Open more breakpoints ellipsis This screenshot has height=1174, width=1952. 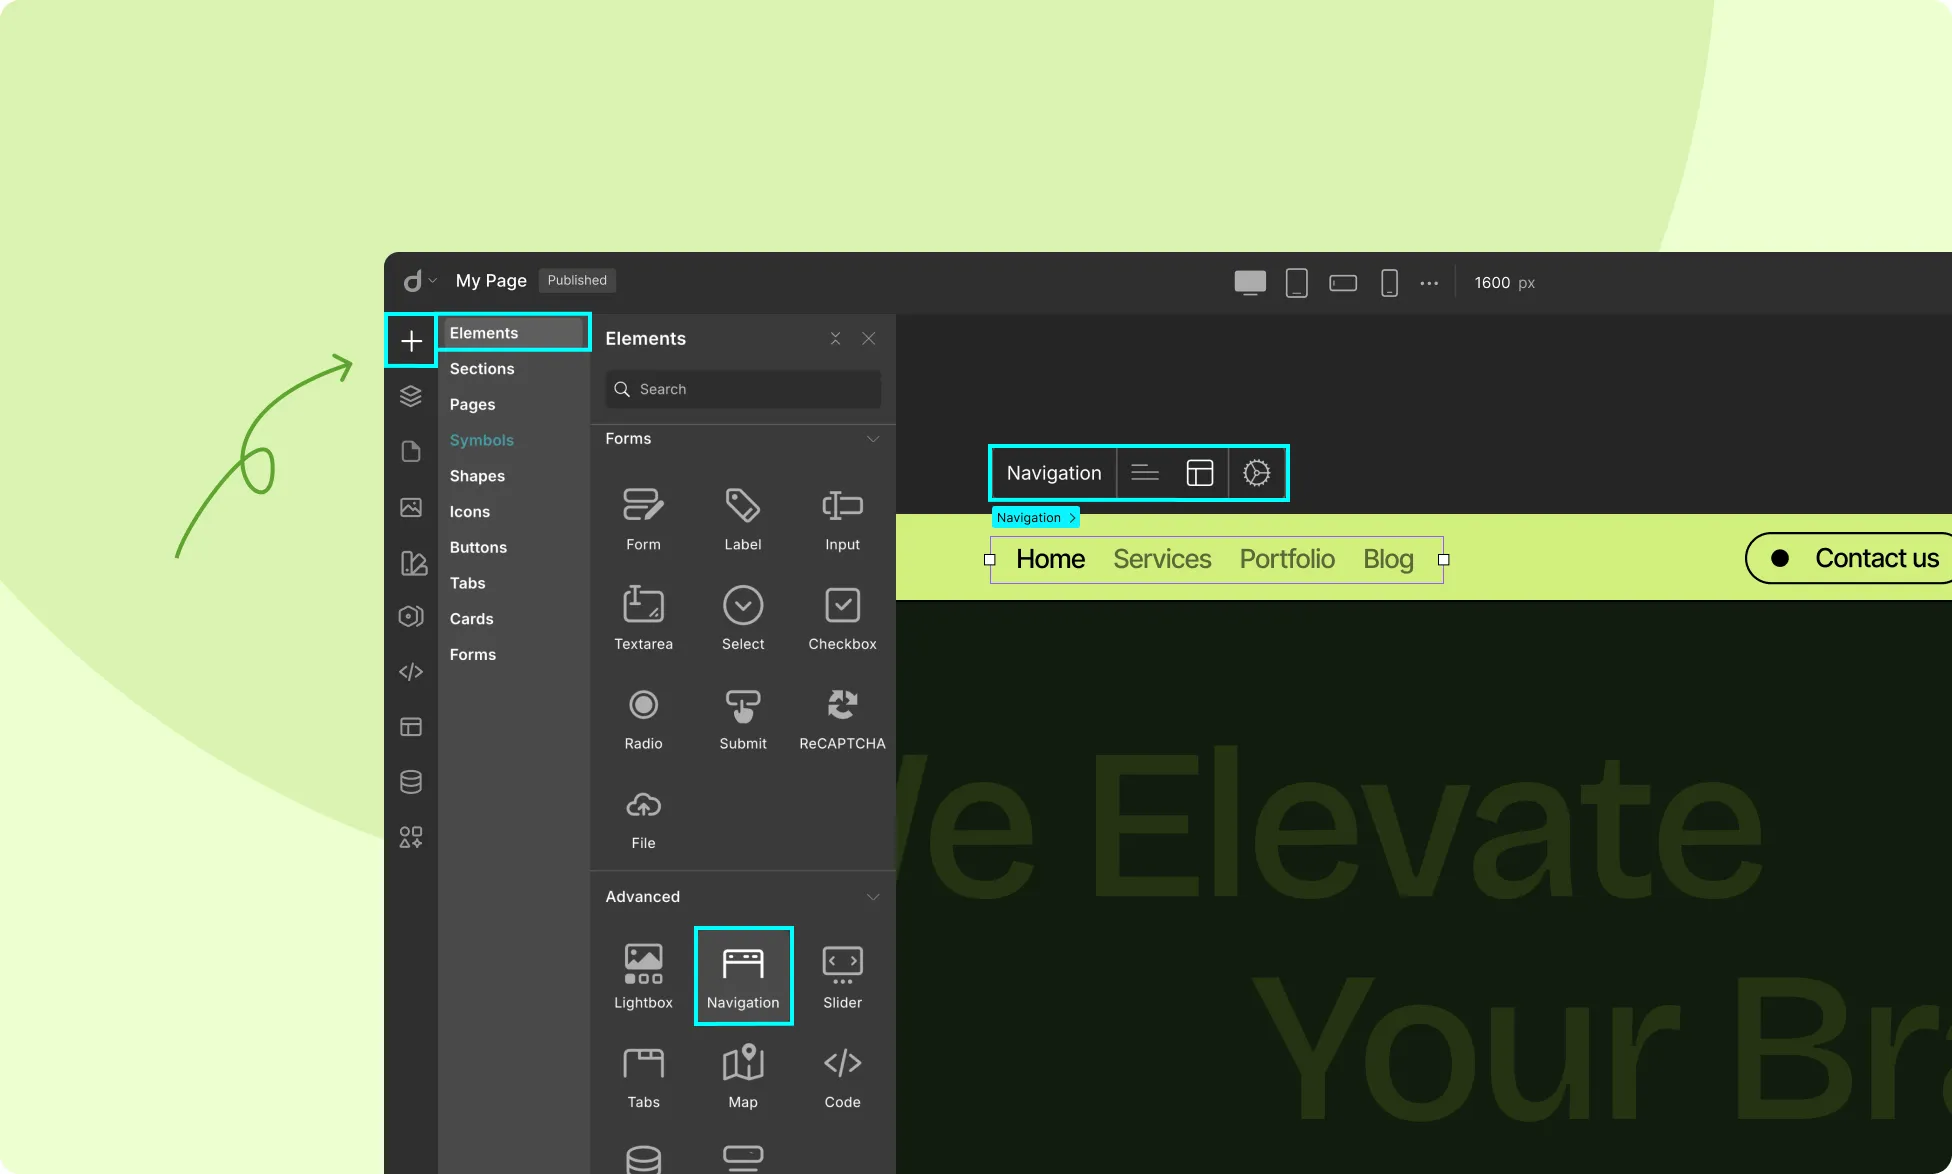[x=1429, y=283]
